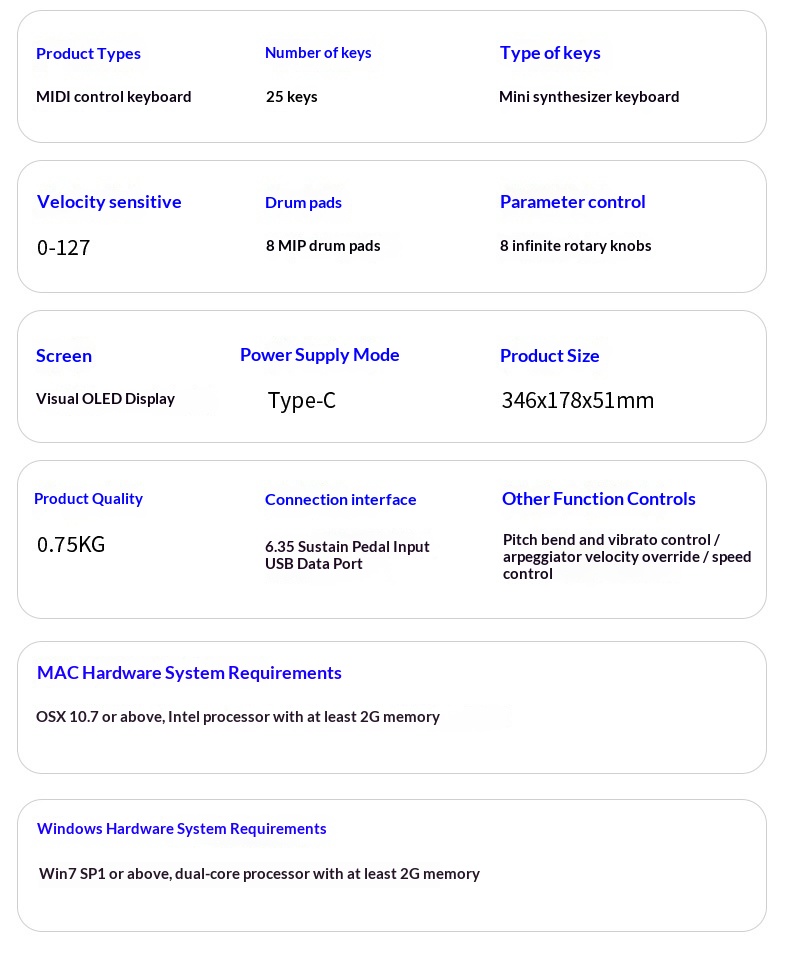Select the Type-C value
Screen dimensions: 790x973
[302, 400]
